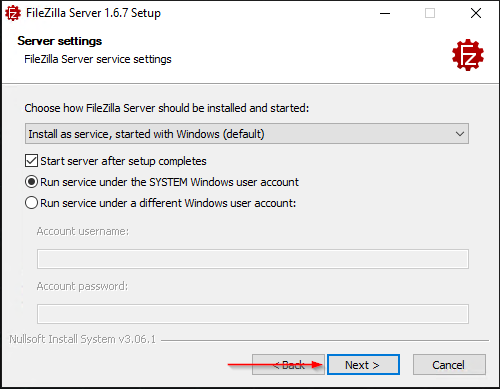Click the FileZilla Server 1.6.7 Setup title
The width and height of the screenshot is (500, 389).
coord(93,13)
